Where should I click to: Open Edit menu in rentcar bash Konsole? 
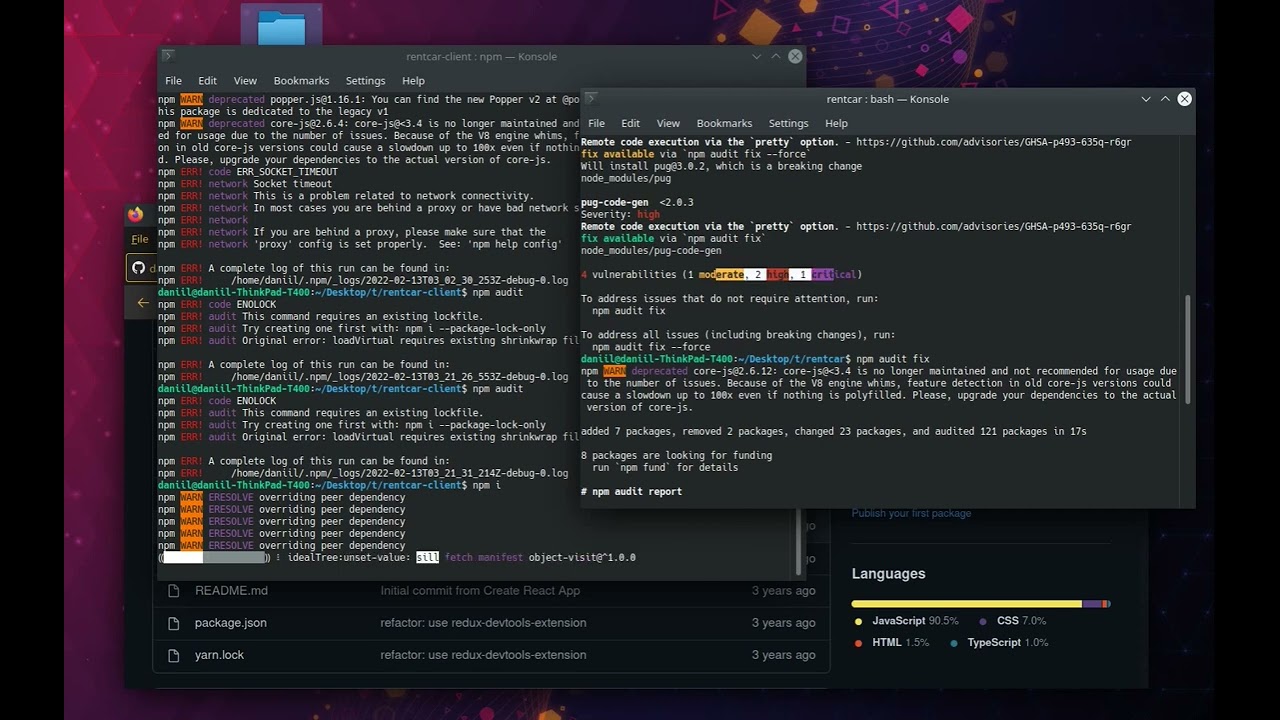(x=630, y=123)
